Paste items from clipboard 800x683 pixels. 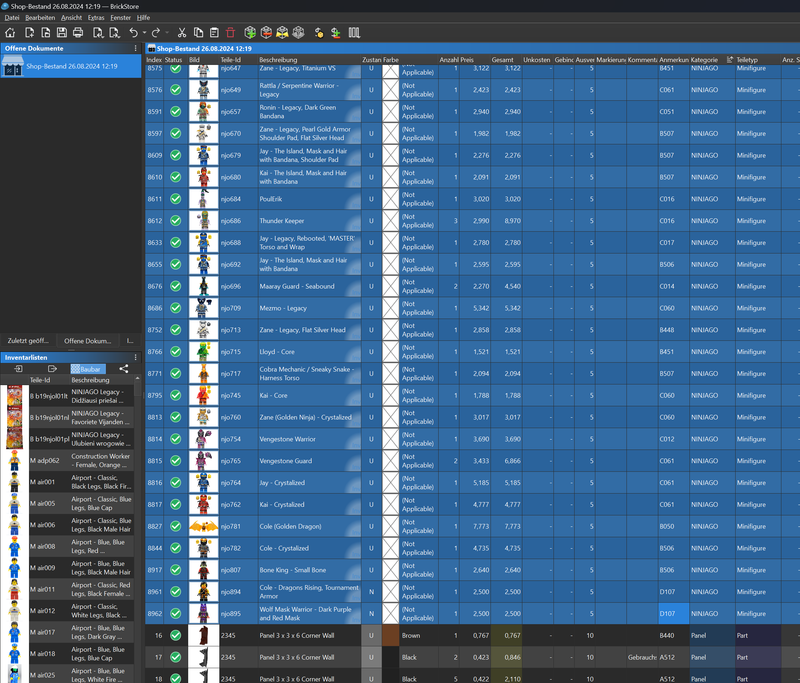[x=214, y=33]
